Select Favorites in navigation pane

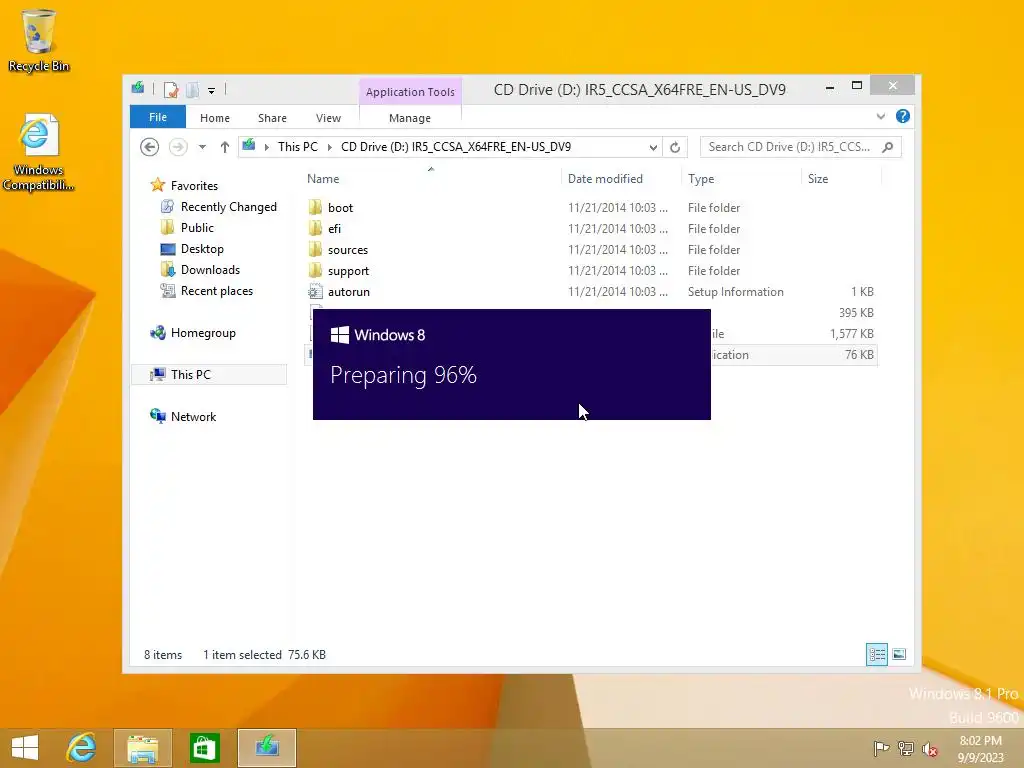[x=194, y=186]
